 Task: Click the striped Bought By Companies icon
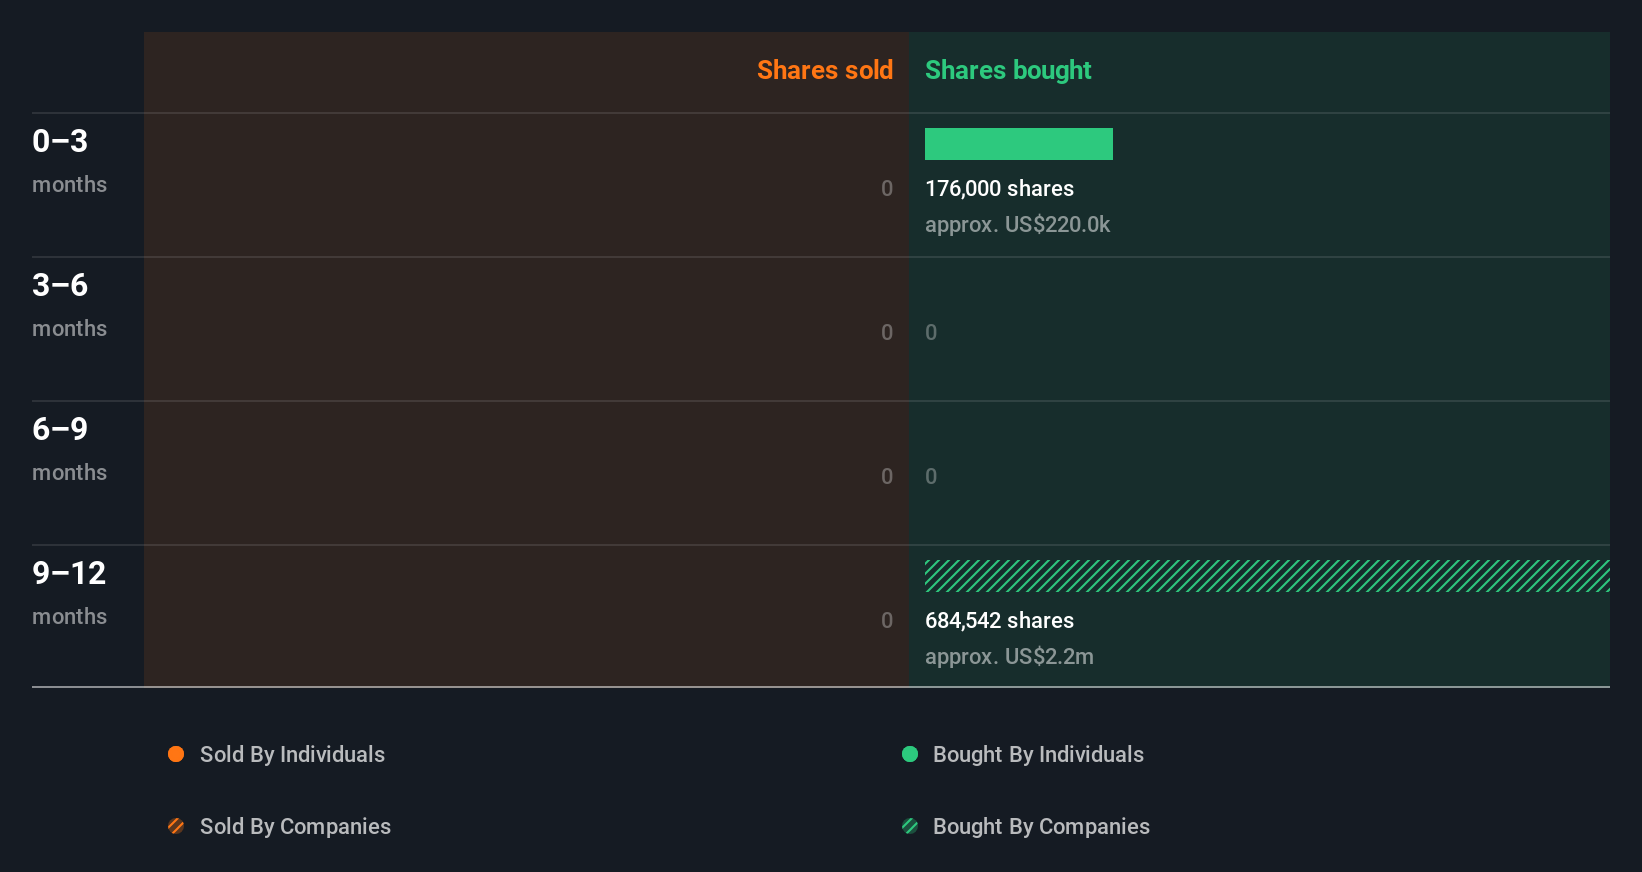910,826
